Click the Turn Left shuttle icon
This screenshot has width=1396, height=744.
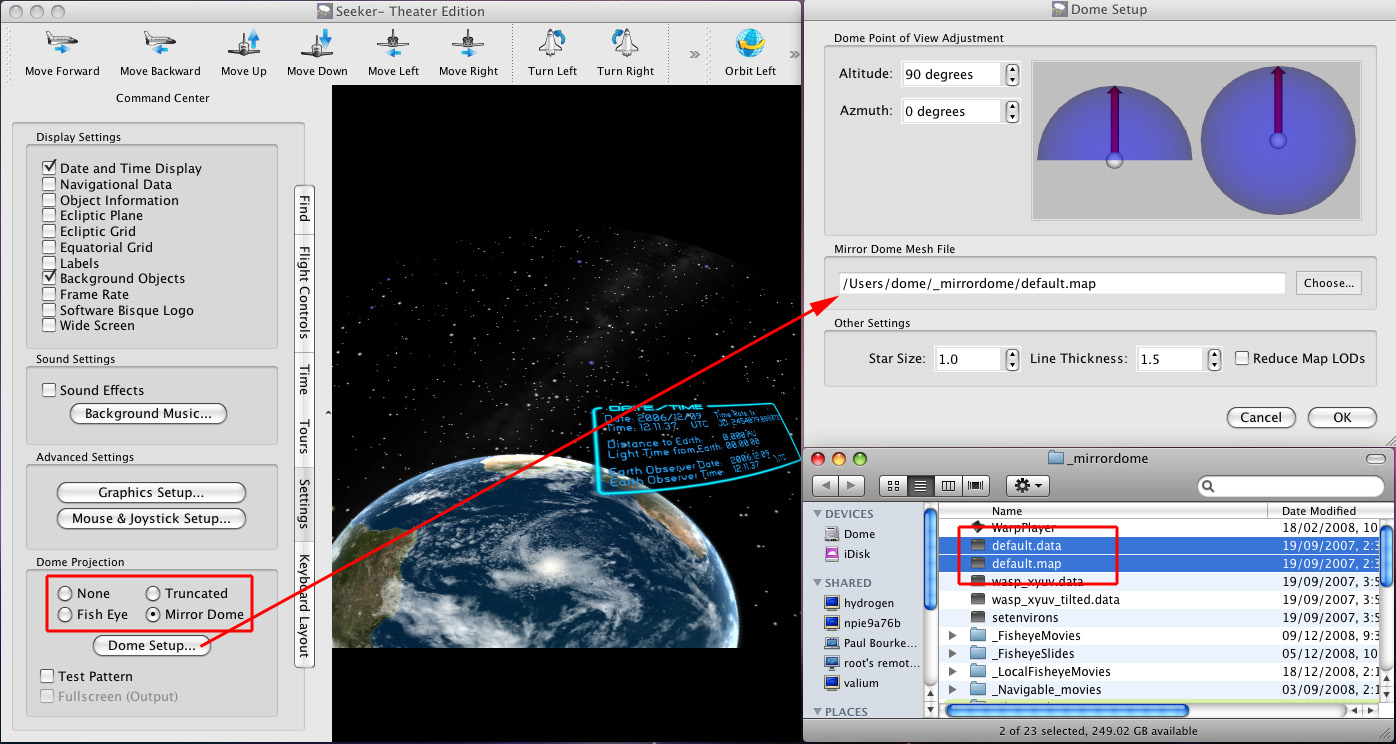(552, 44)
